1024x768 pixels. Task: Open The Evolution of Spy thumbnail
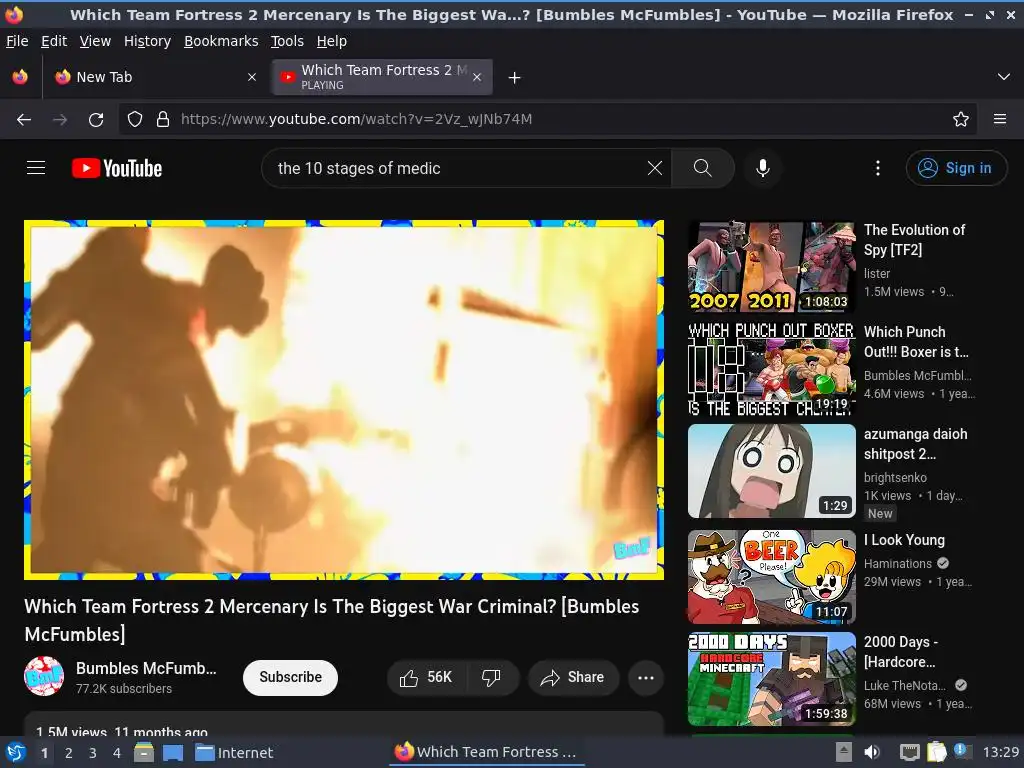(771, 267)
